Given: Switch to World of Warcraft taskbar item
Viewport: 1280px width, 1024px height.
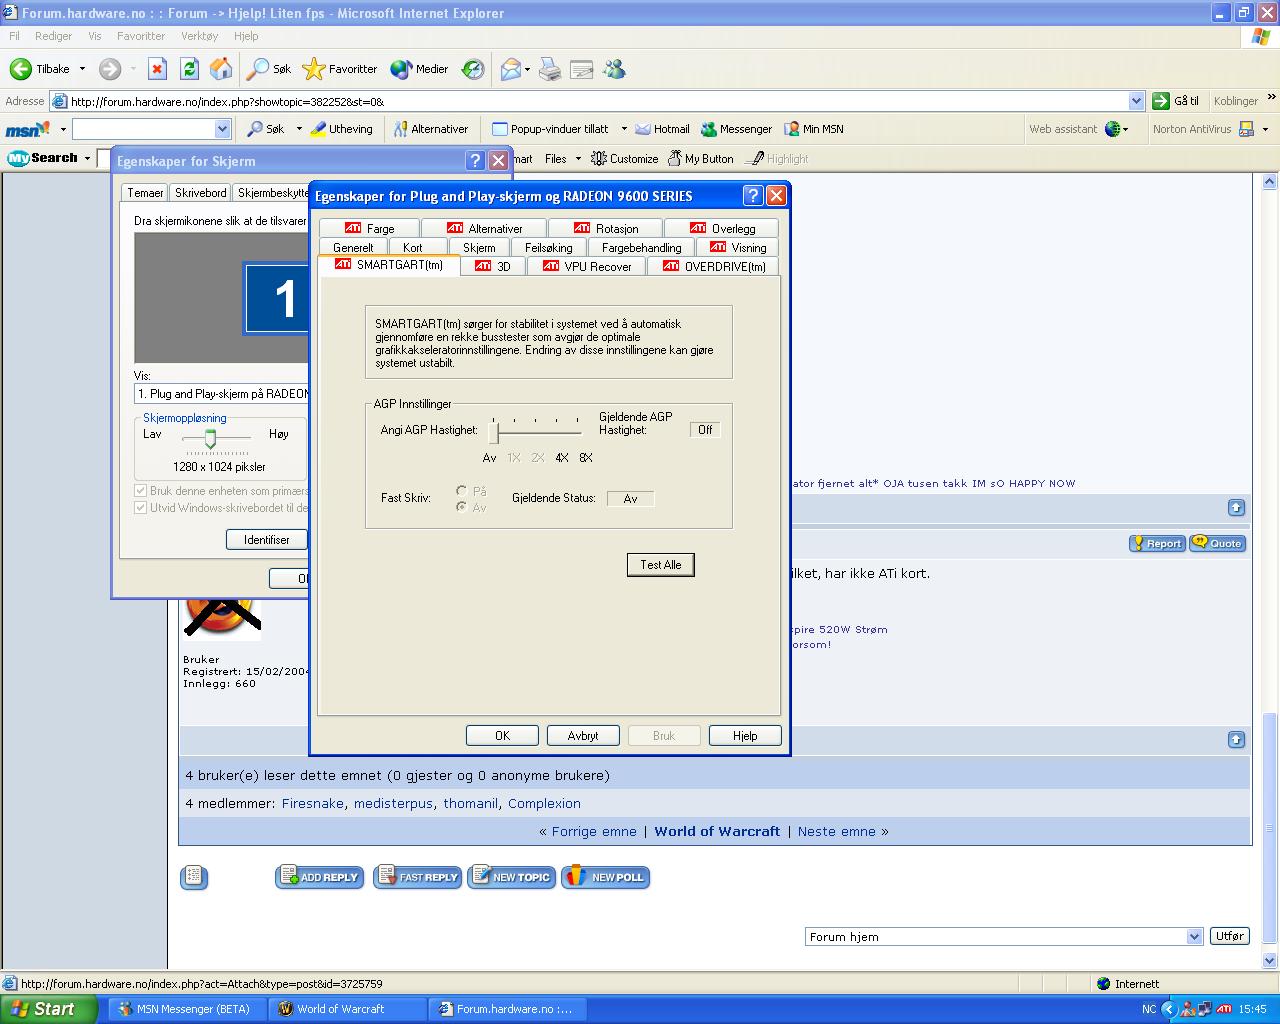Looking at the screenshot, I should [x=346, y=1009].
